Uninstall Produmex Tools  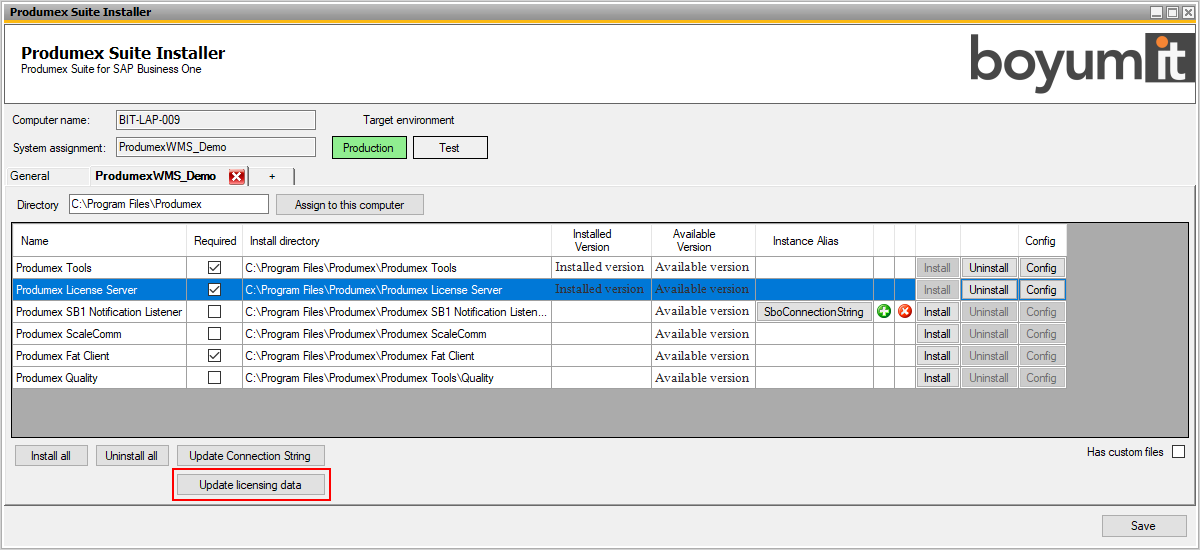[989, 268]
